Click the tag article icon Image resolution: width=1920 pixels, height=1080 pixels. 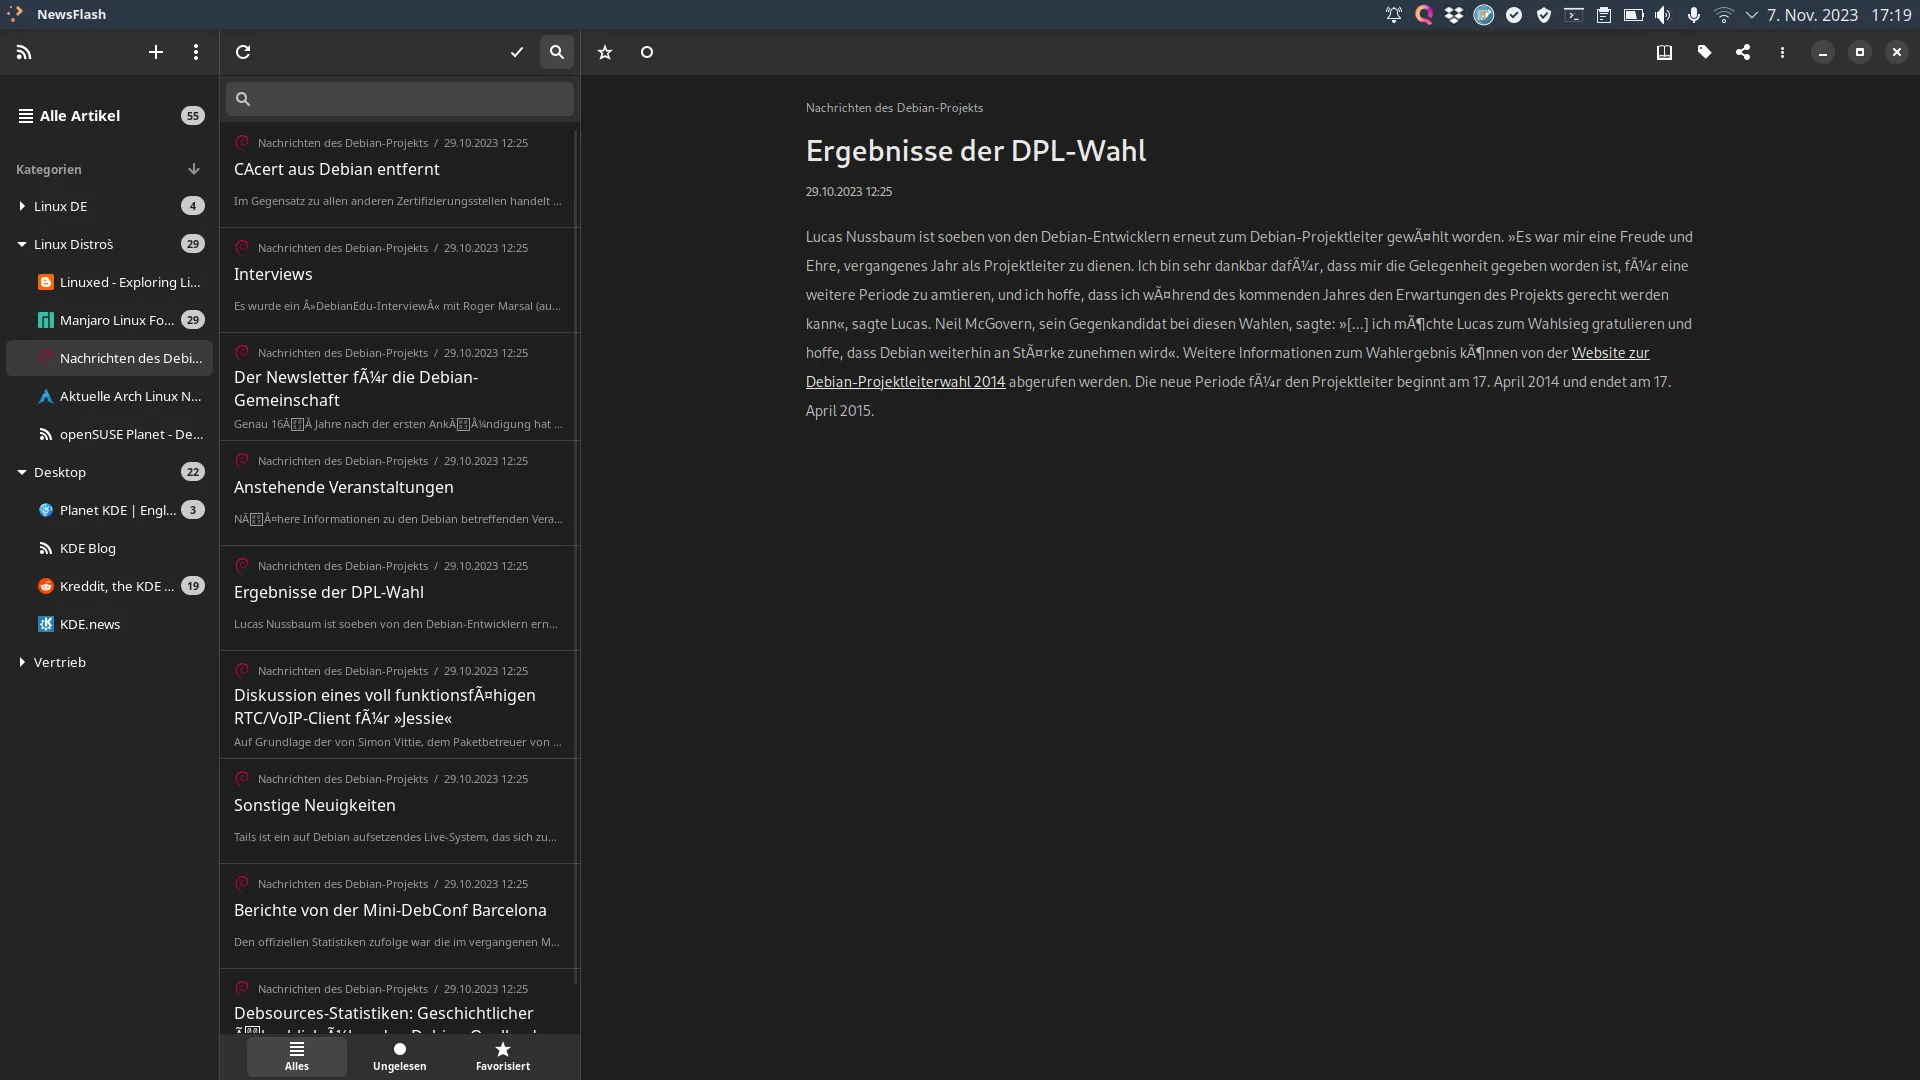coord(1705,52)
